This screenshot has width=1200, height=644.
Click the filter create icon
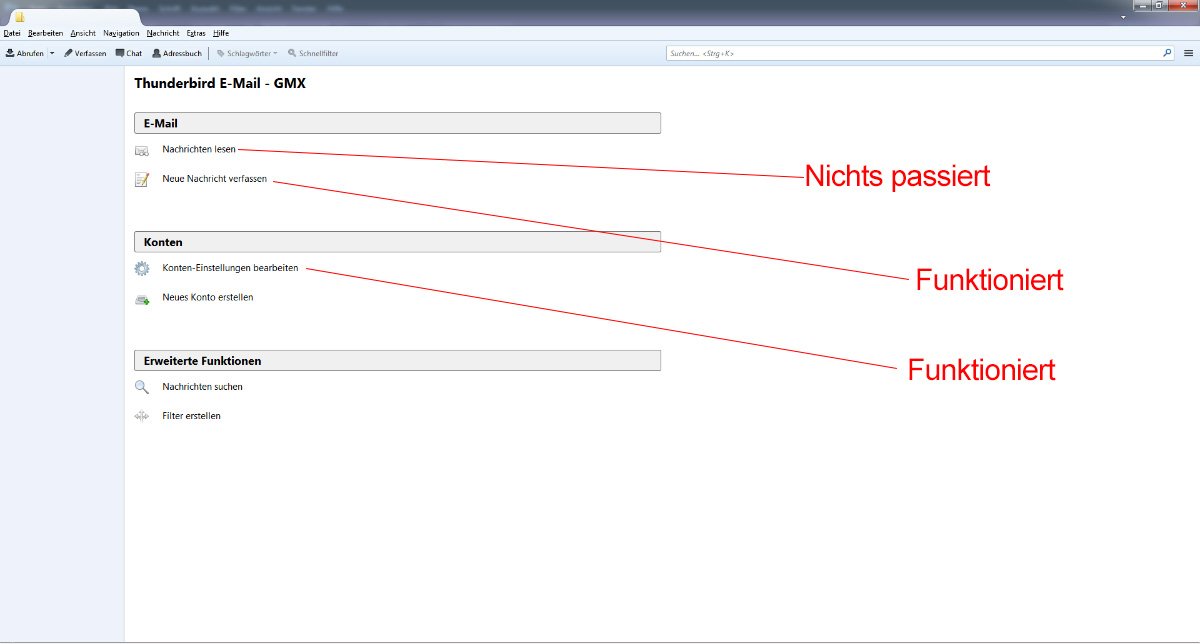pos(142,416)
